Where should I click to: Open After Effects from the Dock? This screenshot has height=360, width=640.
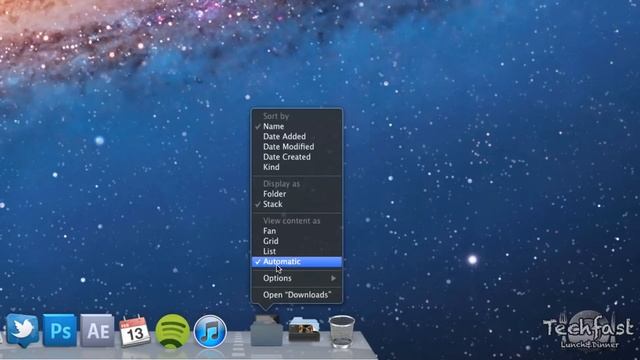pyautogui.click(x=97, y=331)
